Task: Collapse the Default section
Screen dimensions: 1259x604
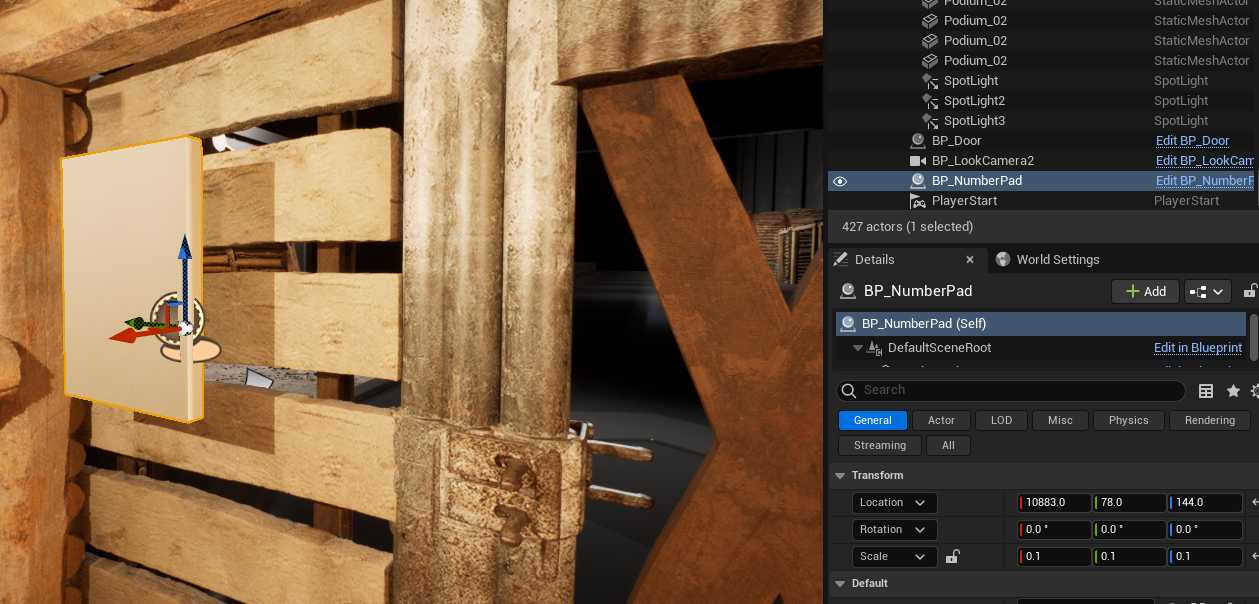Action: click(839, 584)
